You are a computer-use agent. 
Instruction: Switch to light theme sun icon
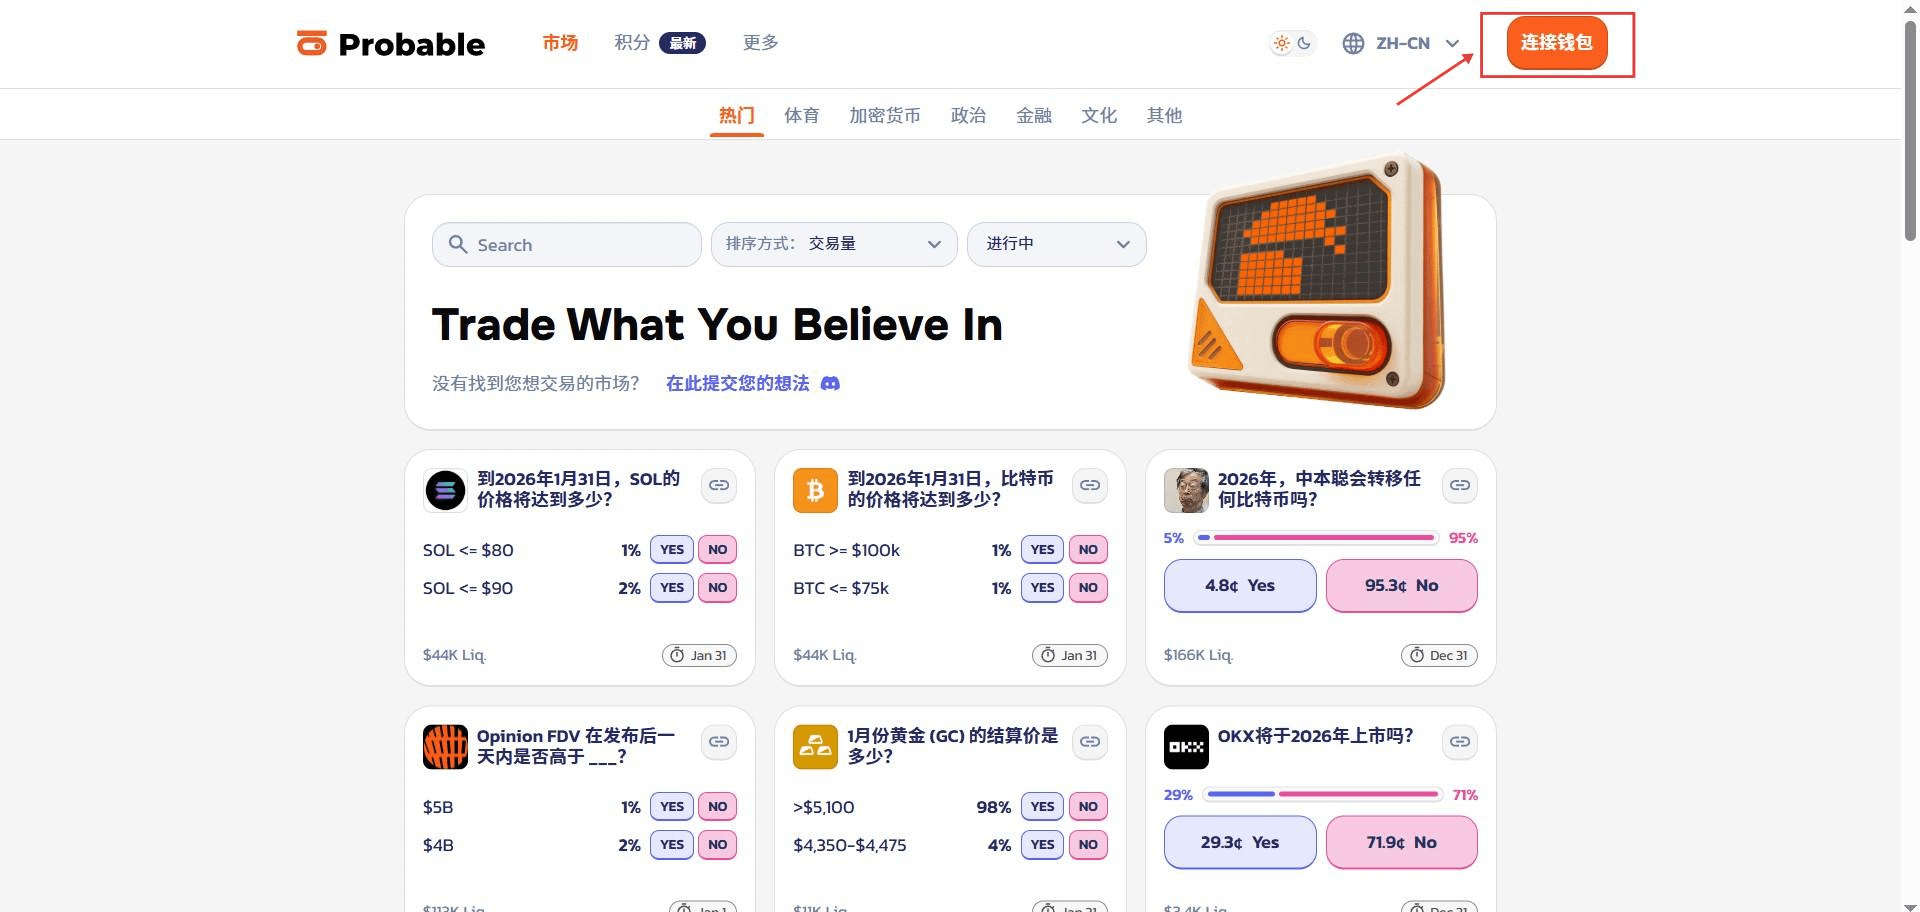pos(1281,43)
